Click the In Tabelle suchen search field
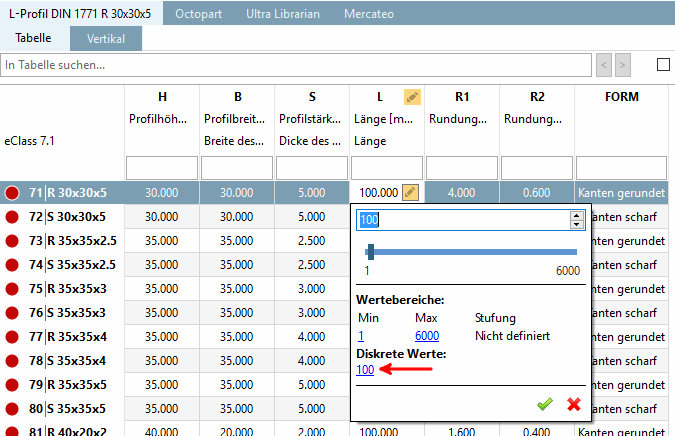This screenshot has width=675, height=436. 296,65
